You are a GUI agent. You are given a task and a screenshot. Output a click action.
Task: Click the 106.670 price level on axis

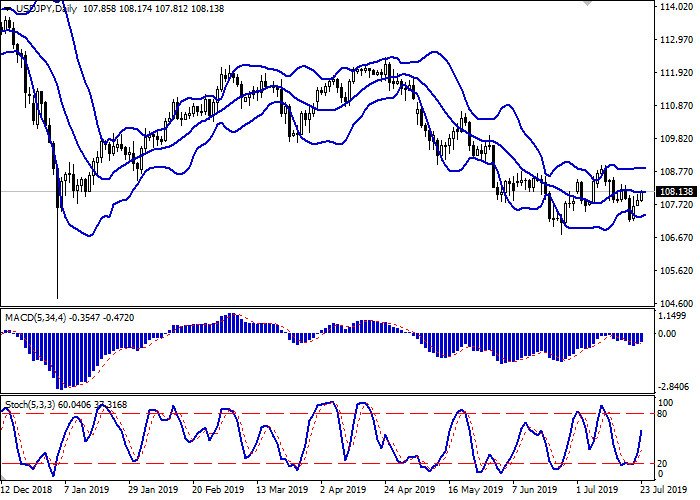pyautogui.click(x=678, y=238)
